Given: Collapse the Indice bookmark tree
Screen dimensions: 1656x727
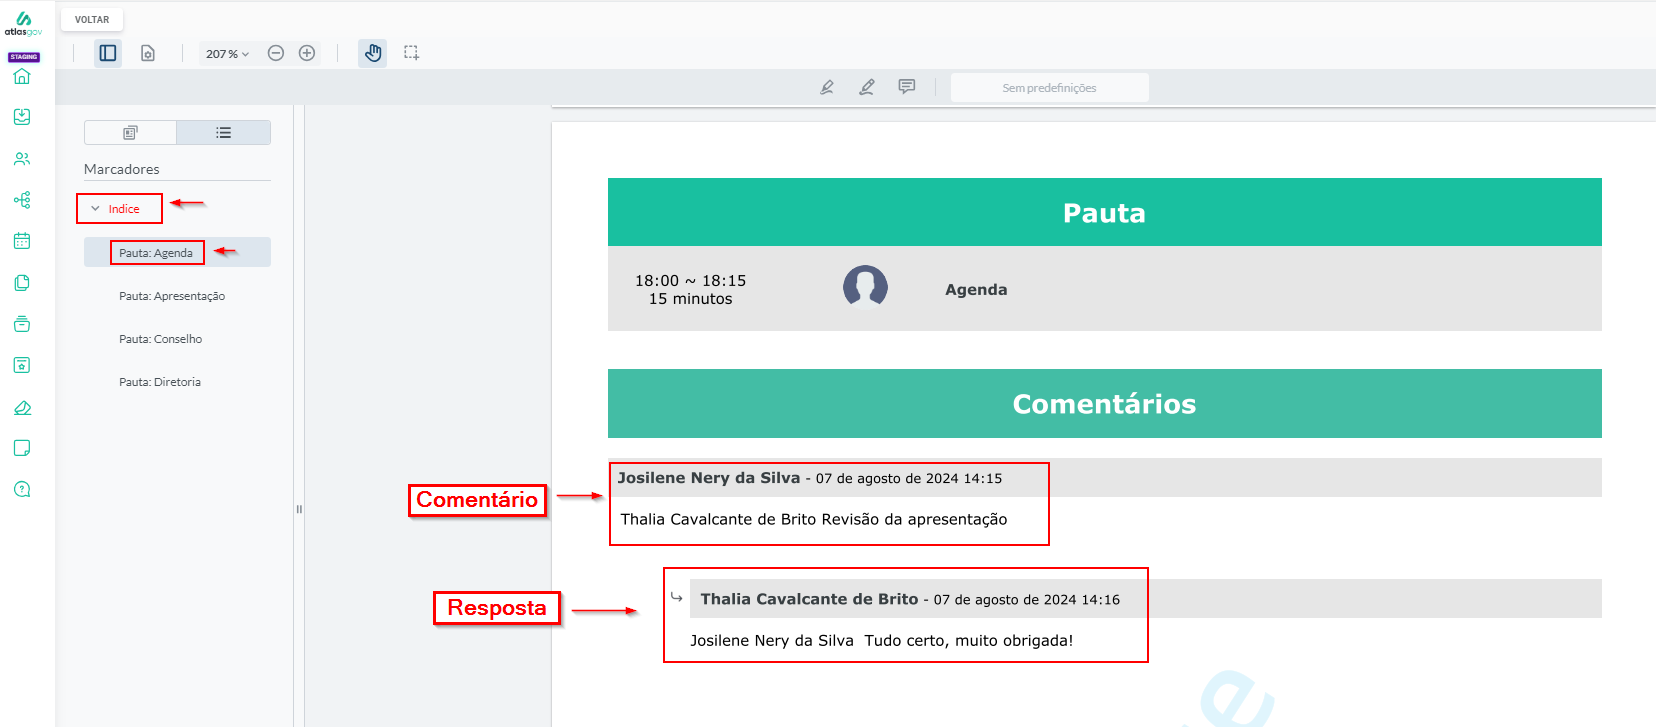Looking at the screenshot, I should 96,209.
